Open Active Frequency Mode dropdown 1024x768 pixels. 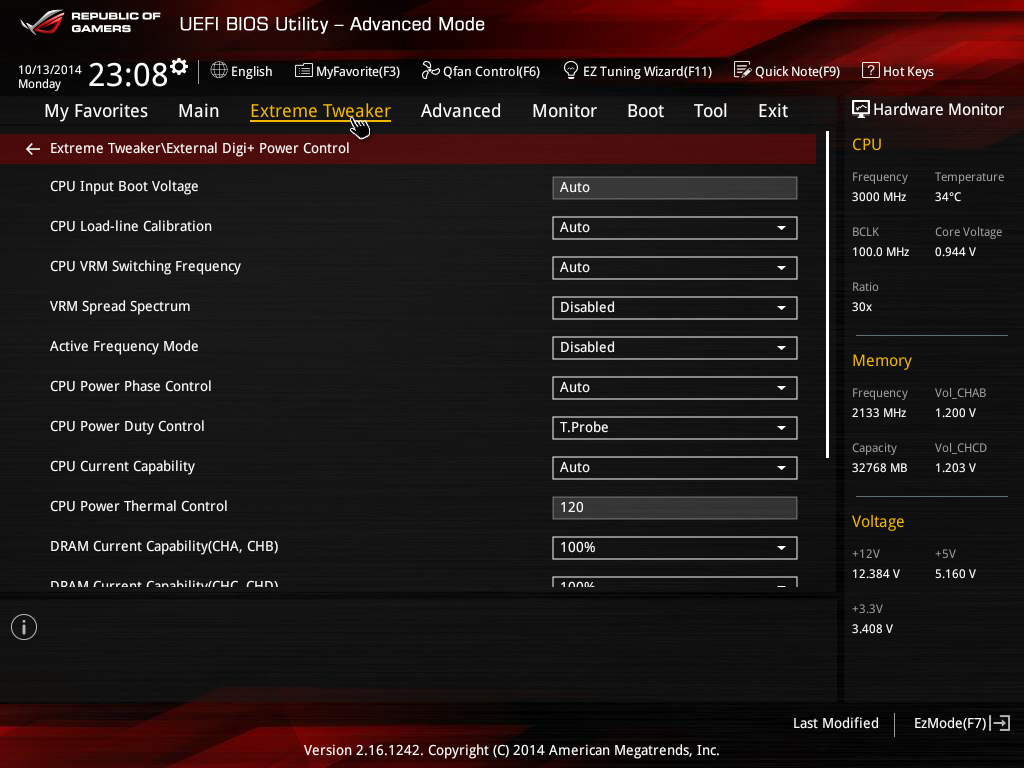click(x=675, y=347)
